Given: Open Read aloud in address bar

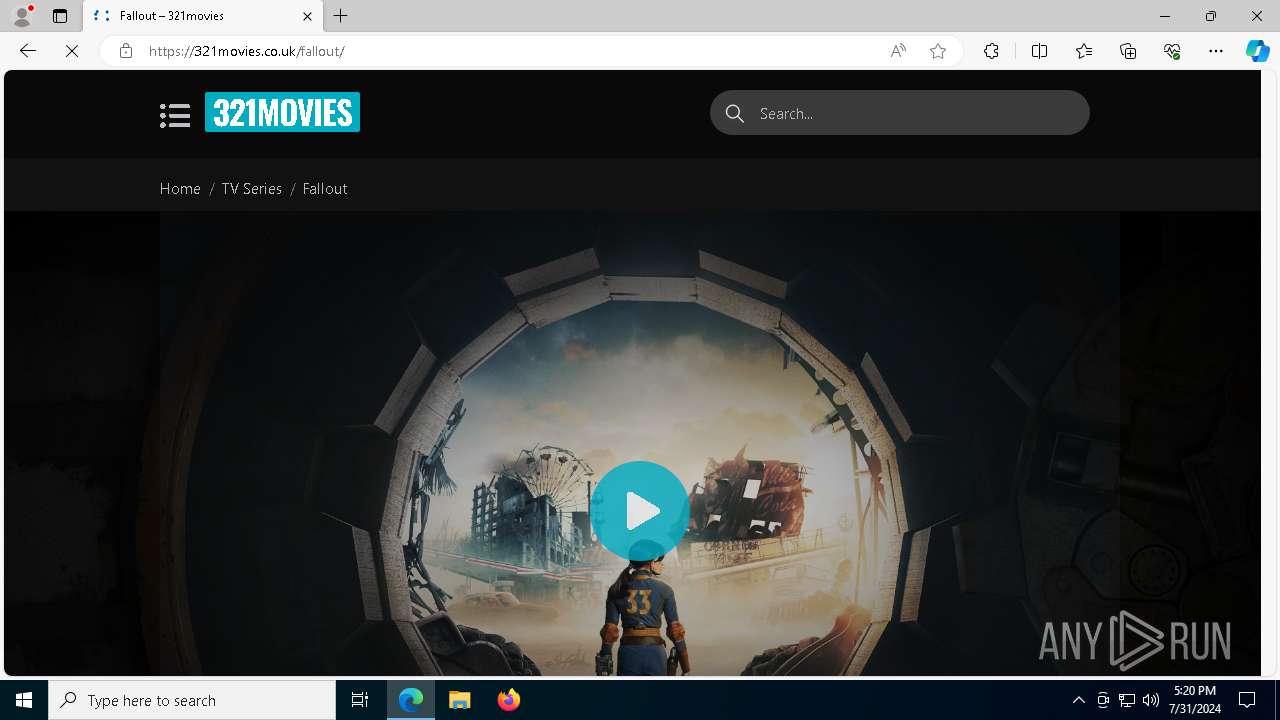Looking at the screenshot, I should [898, 51].
